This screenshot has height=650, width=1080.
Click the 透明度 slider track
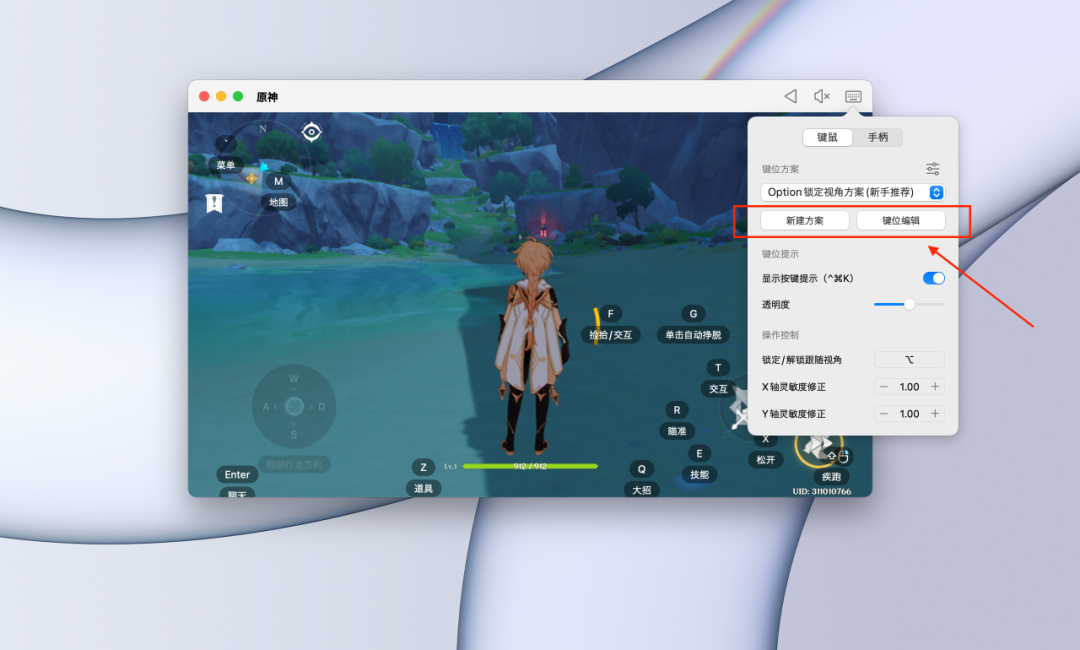[x=909, y=304]
